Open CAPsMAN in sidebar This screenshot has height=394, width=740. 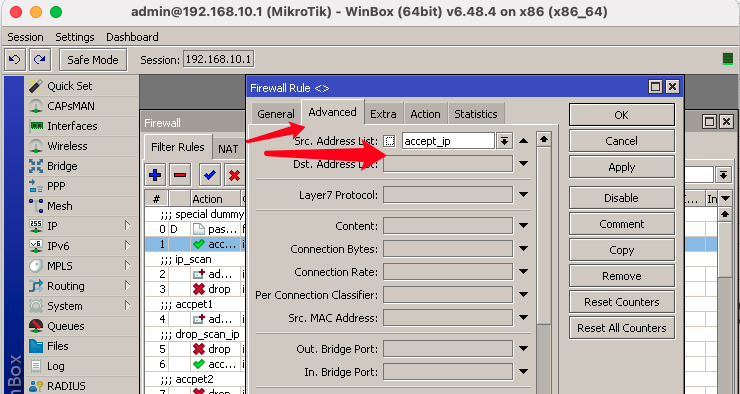click(x=71, y=106)
